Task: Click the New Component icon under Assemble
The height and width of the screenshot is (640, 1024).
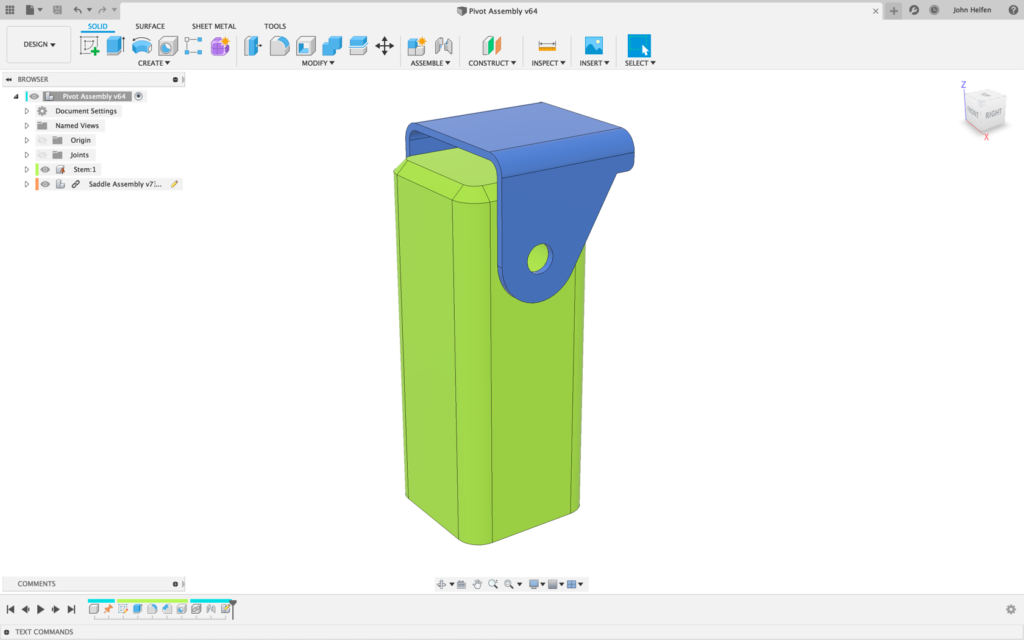Action: click(x=417, y=45)
